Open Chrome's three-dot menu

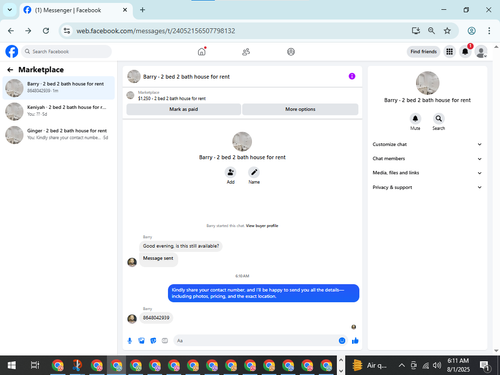tap(489, 31)
